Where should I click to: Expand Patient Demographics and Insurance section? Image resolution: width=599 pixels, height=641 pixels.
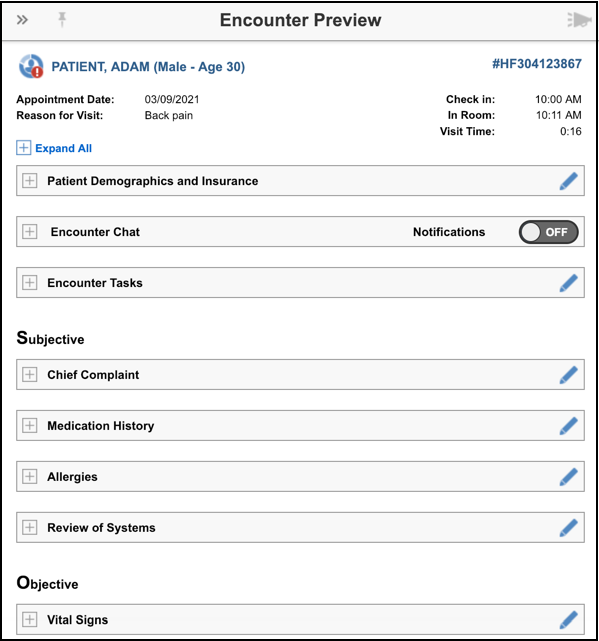(29, 181)
